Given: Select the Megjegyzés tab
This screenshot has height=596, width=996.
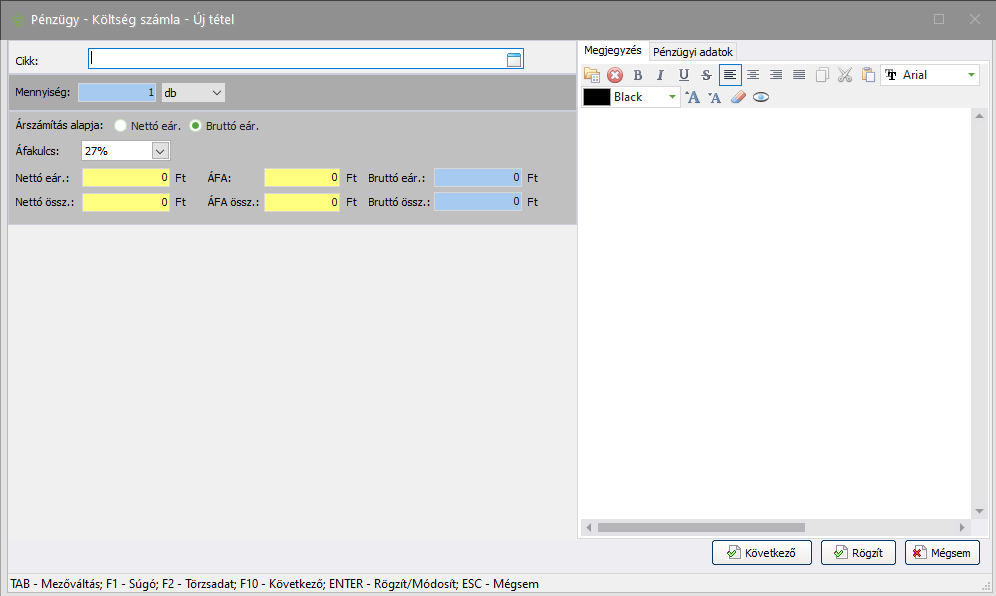Looking at the screenshot, I should click(x=613, y=50).
